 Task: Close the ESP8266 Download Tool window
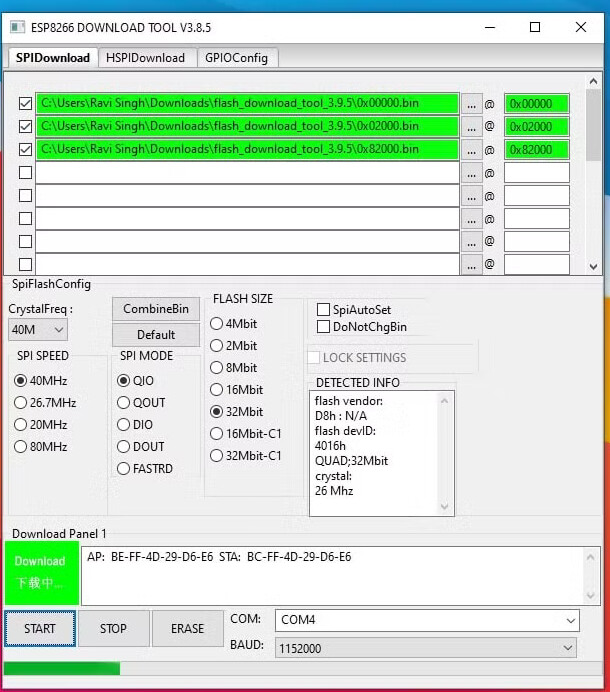581,27
